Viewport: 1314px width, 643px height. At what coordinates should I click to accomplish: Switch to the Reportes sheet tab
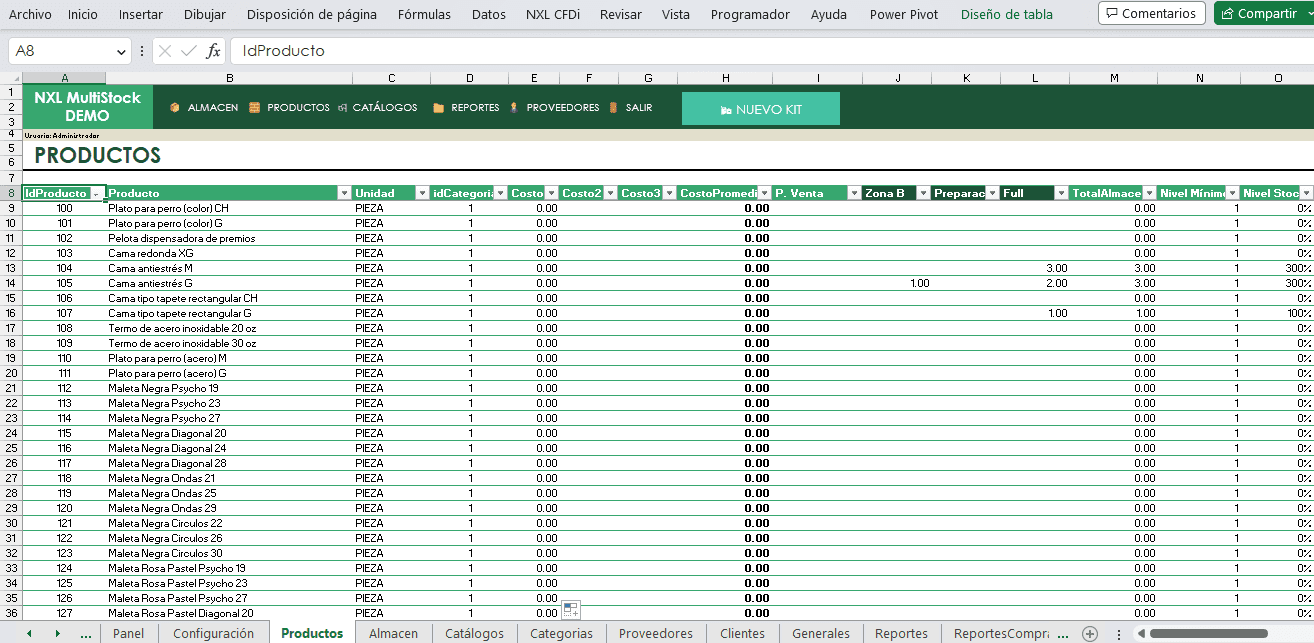[901, 634]
